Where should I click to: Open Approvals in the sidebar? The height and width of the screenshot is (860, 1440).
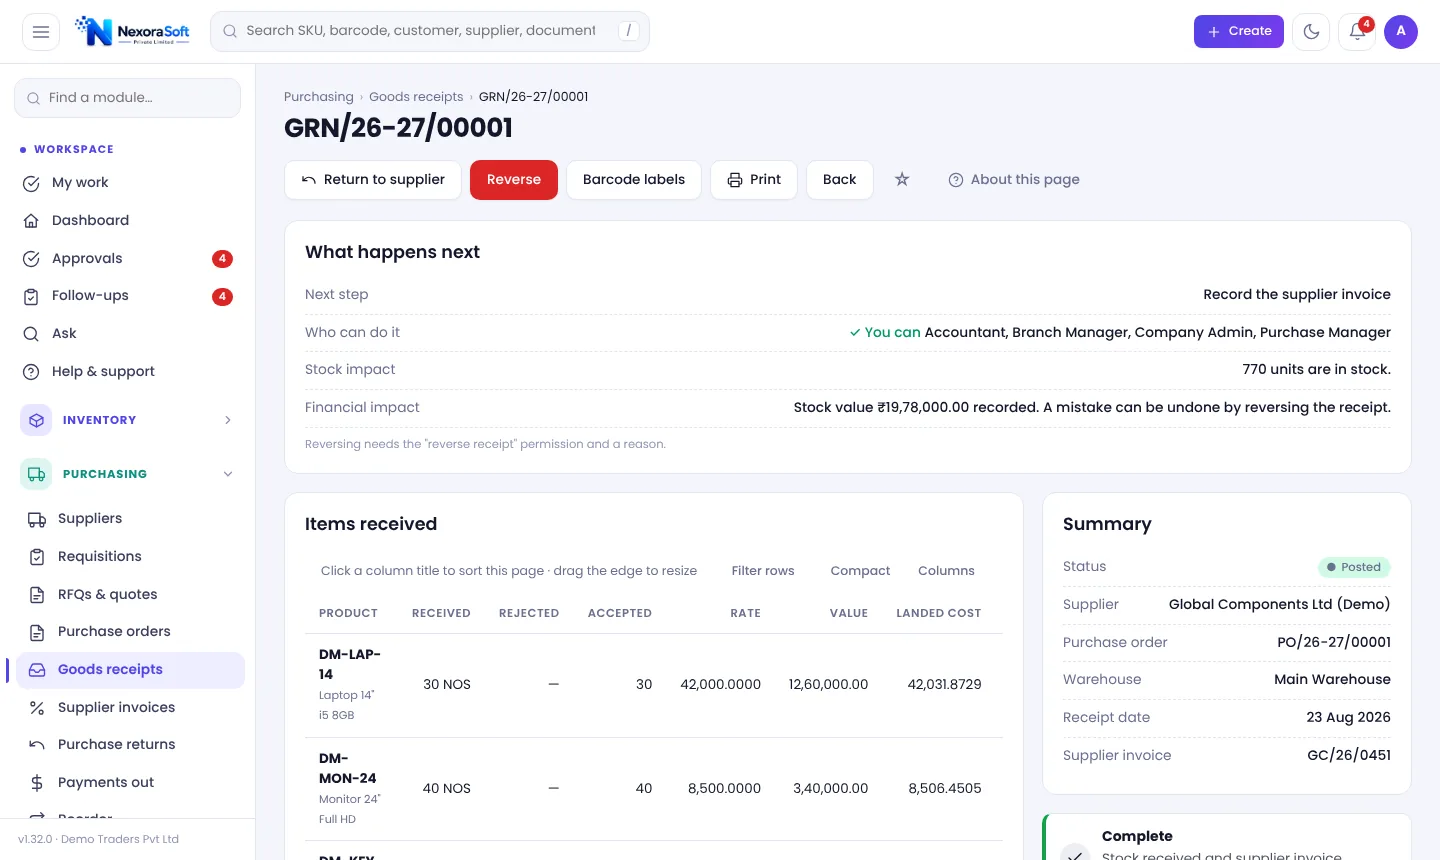(128, 259)
